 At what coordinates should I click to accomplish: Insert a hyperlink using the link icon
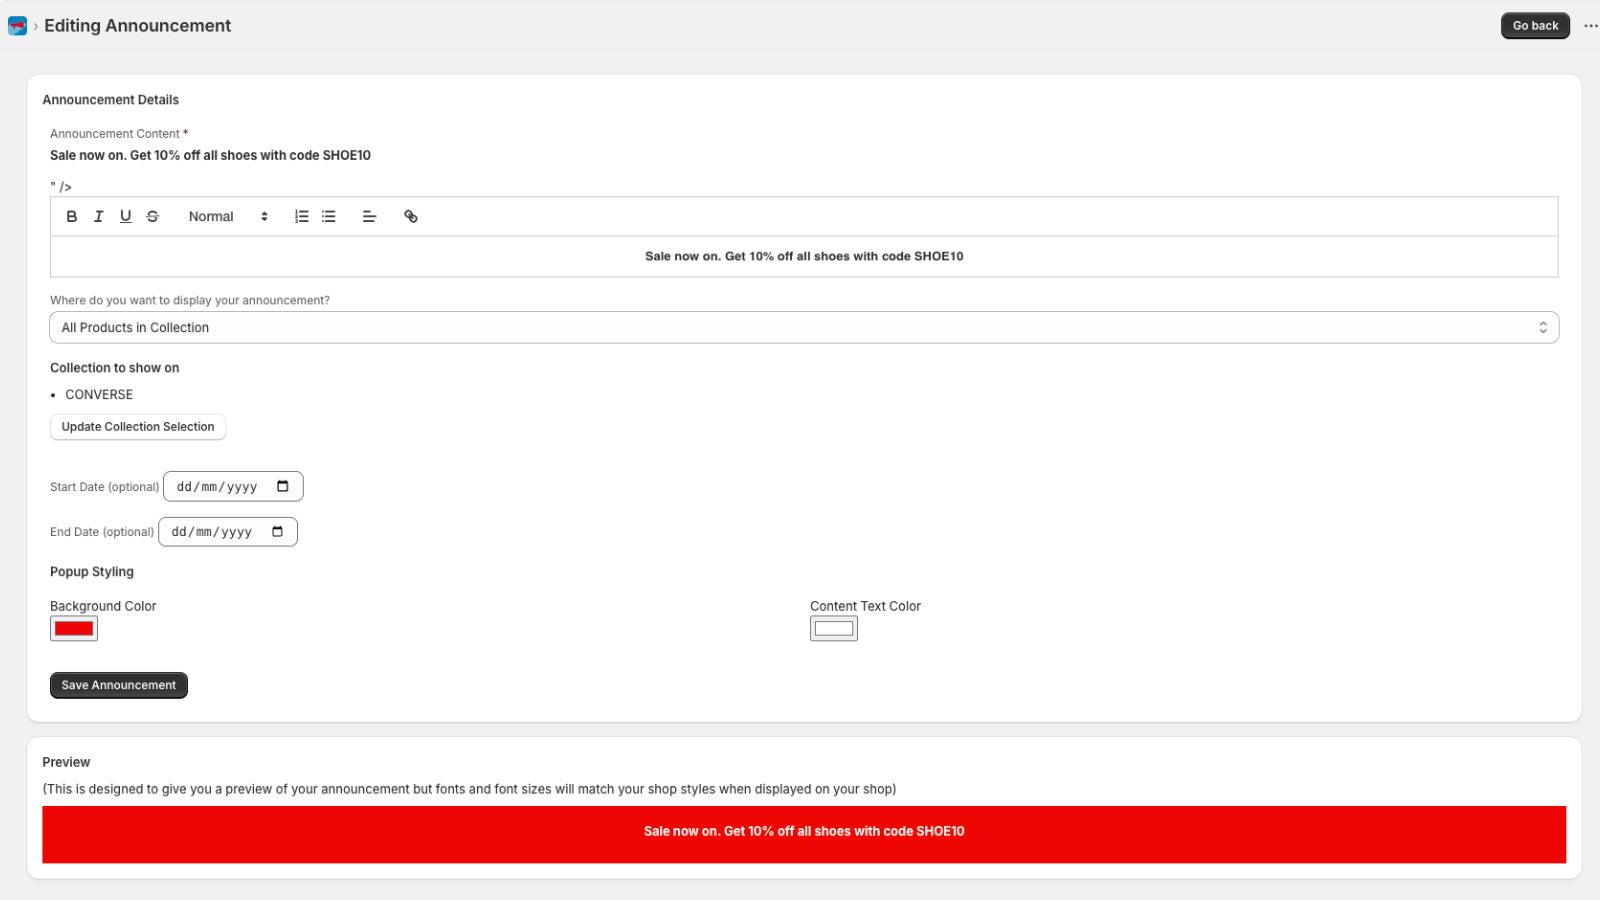tap(410, 216)
